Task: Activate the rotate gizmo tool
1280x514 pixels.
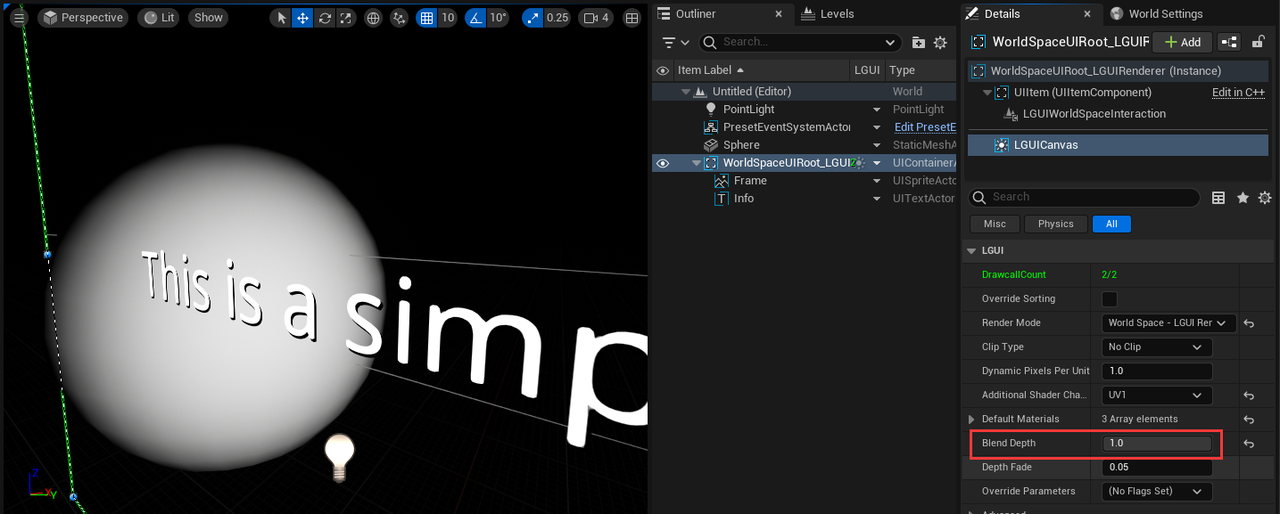Action: (x=324, y=18)
